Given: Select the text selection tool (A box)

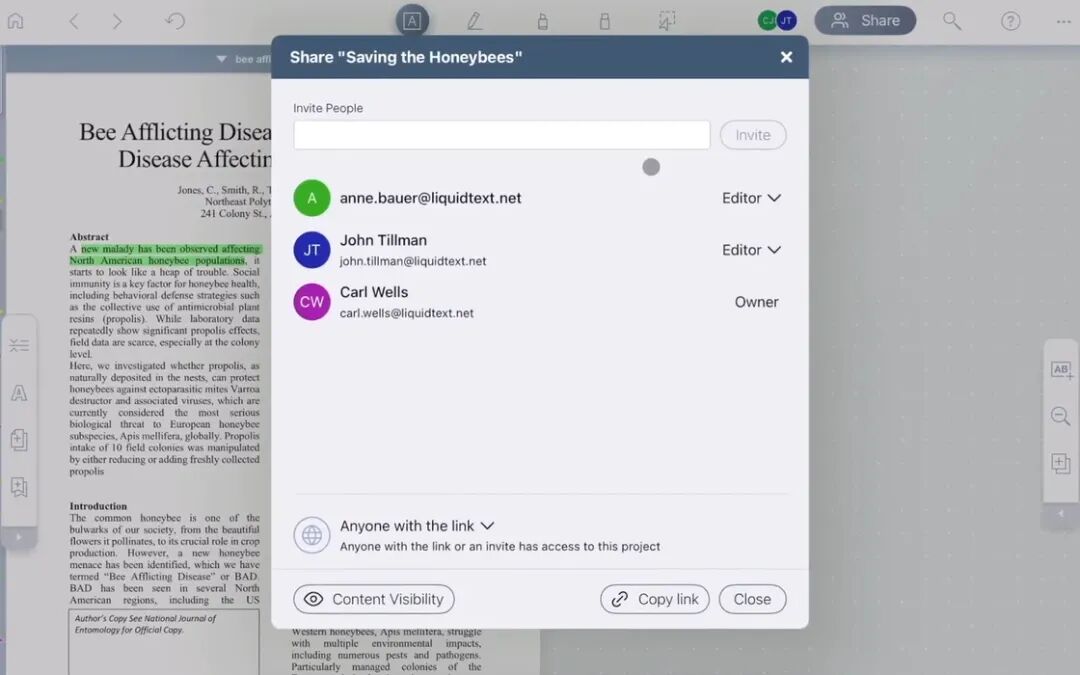Looking at the screenshot, I should coord(412,21).
